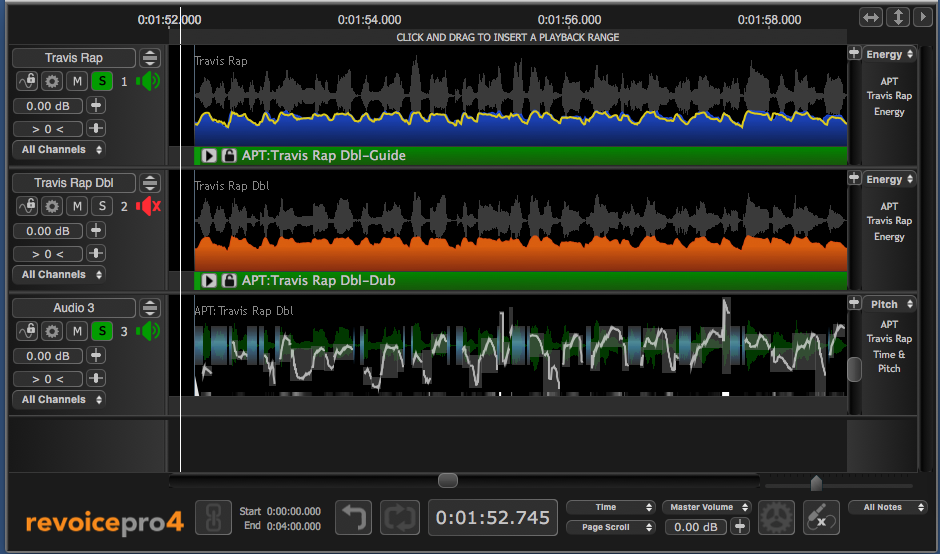Play the APT Travis Rap Dbl-Guide region
The image size is (940, 554).
(x=209, y=156)
